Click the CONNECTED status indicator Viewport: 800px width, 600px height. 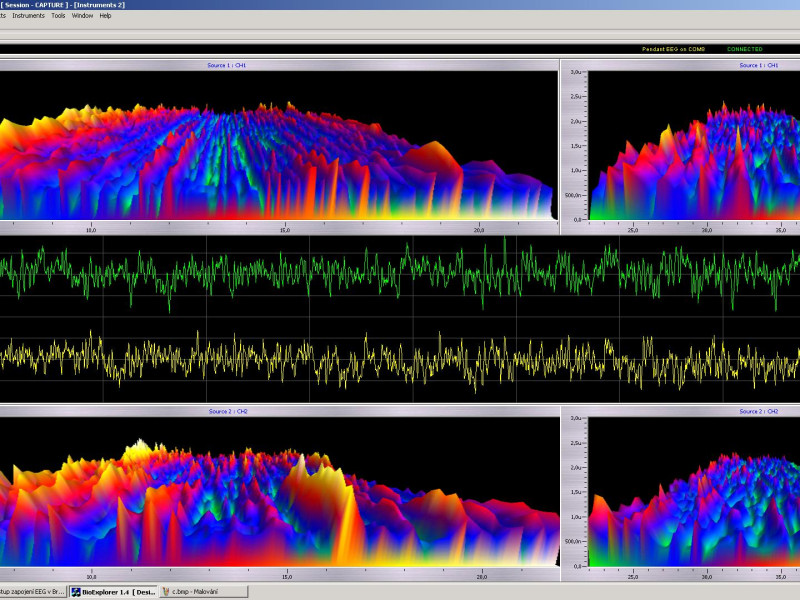(744, 49)
